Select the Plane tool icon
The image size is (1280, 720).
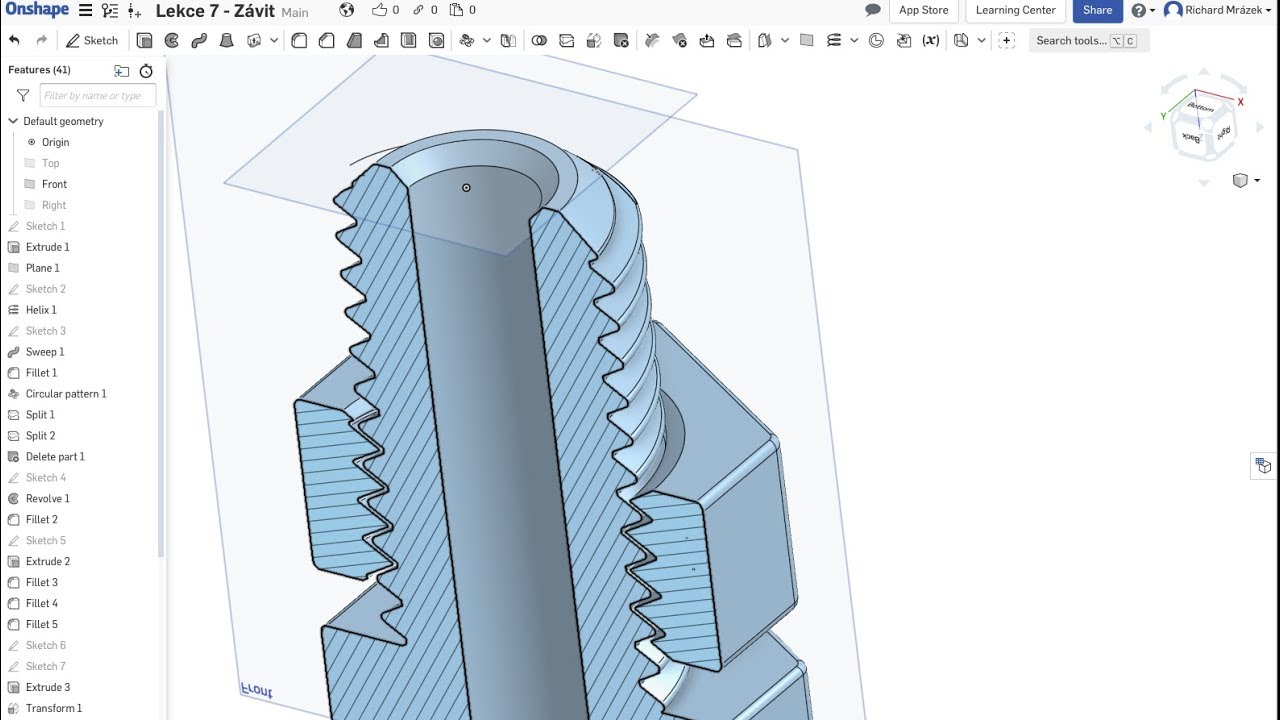[807, 41]
